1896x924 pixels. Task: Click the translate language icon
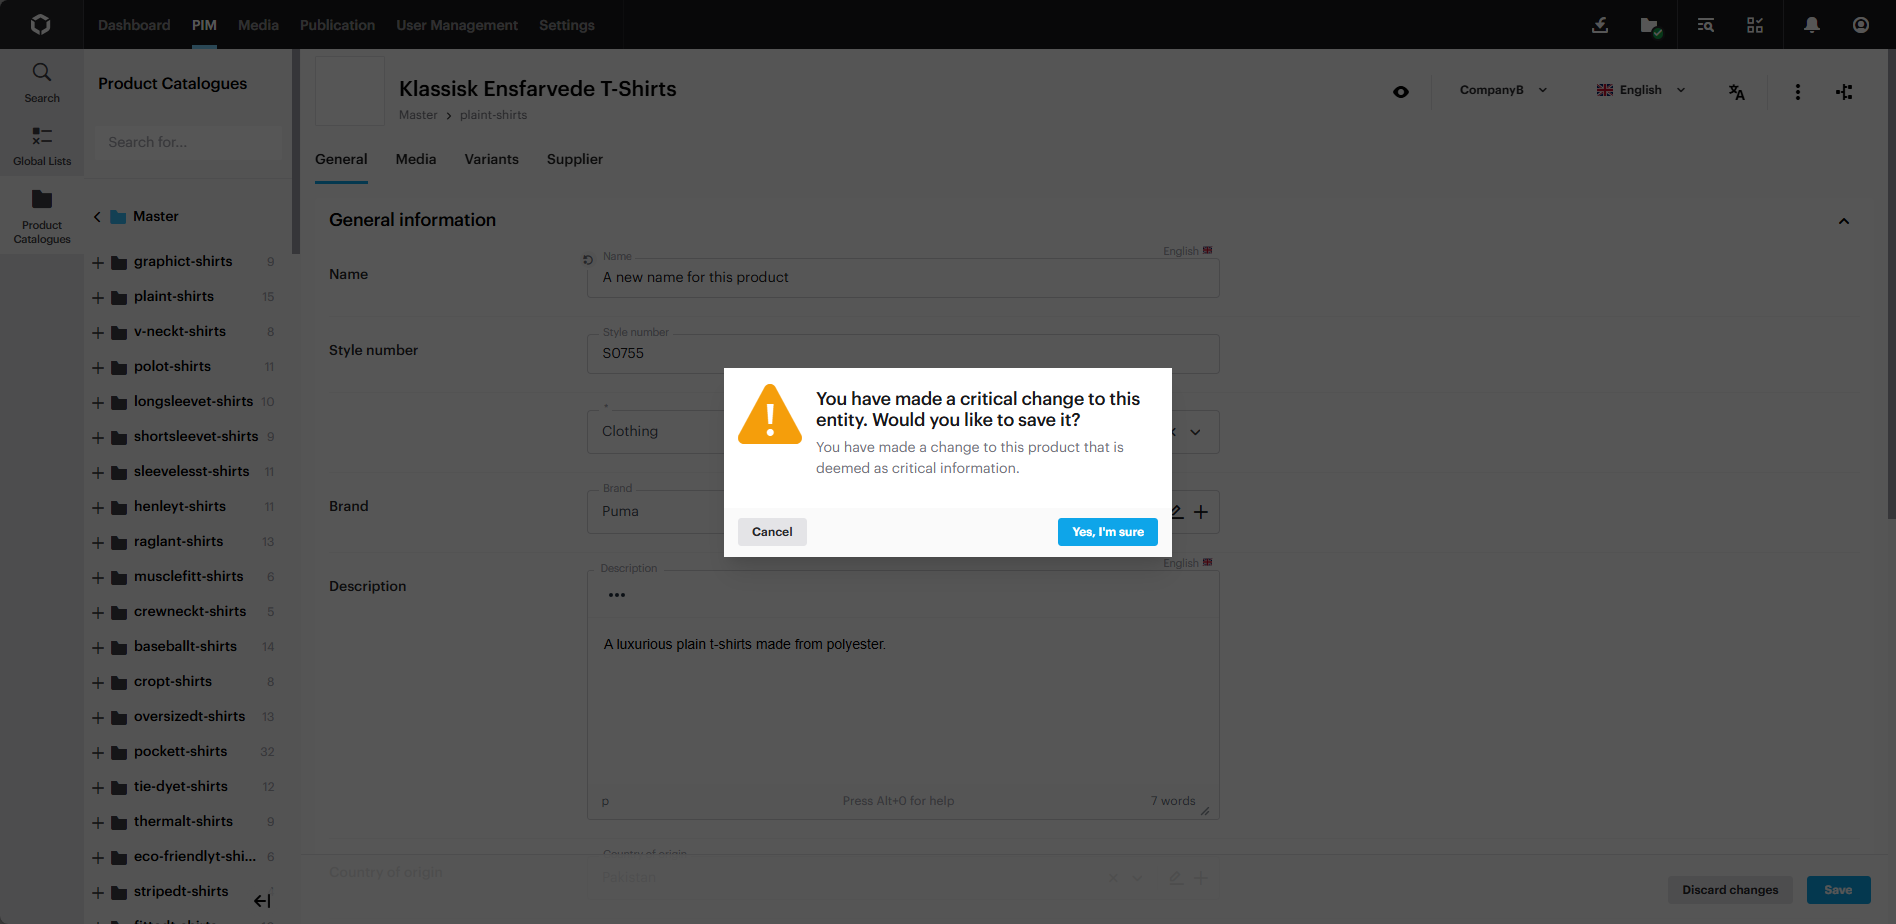point(1736,92)
